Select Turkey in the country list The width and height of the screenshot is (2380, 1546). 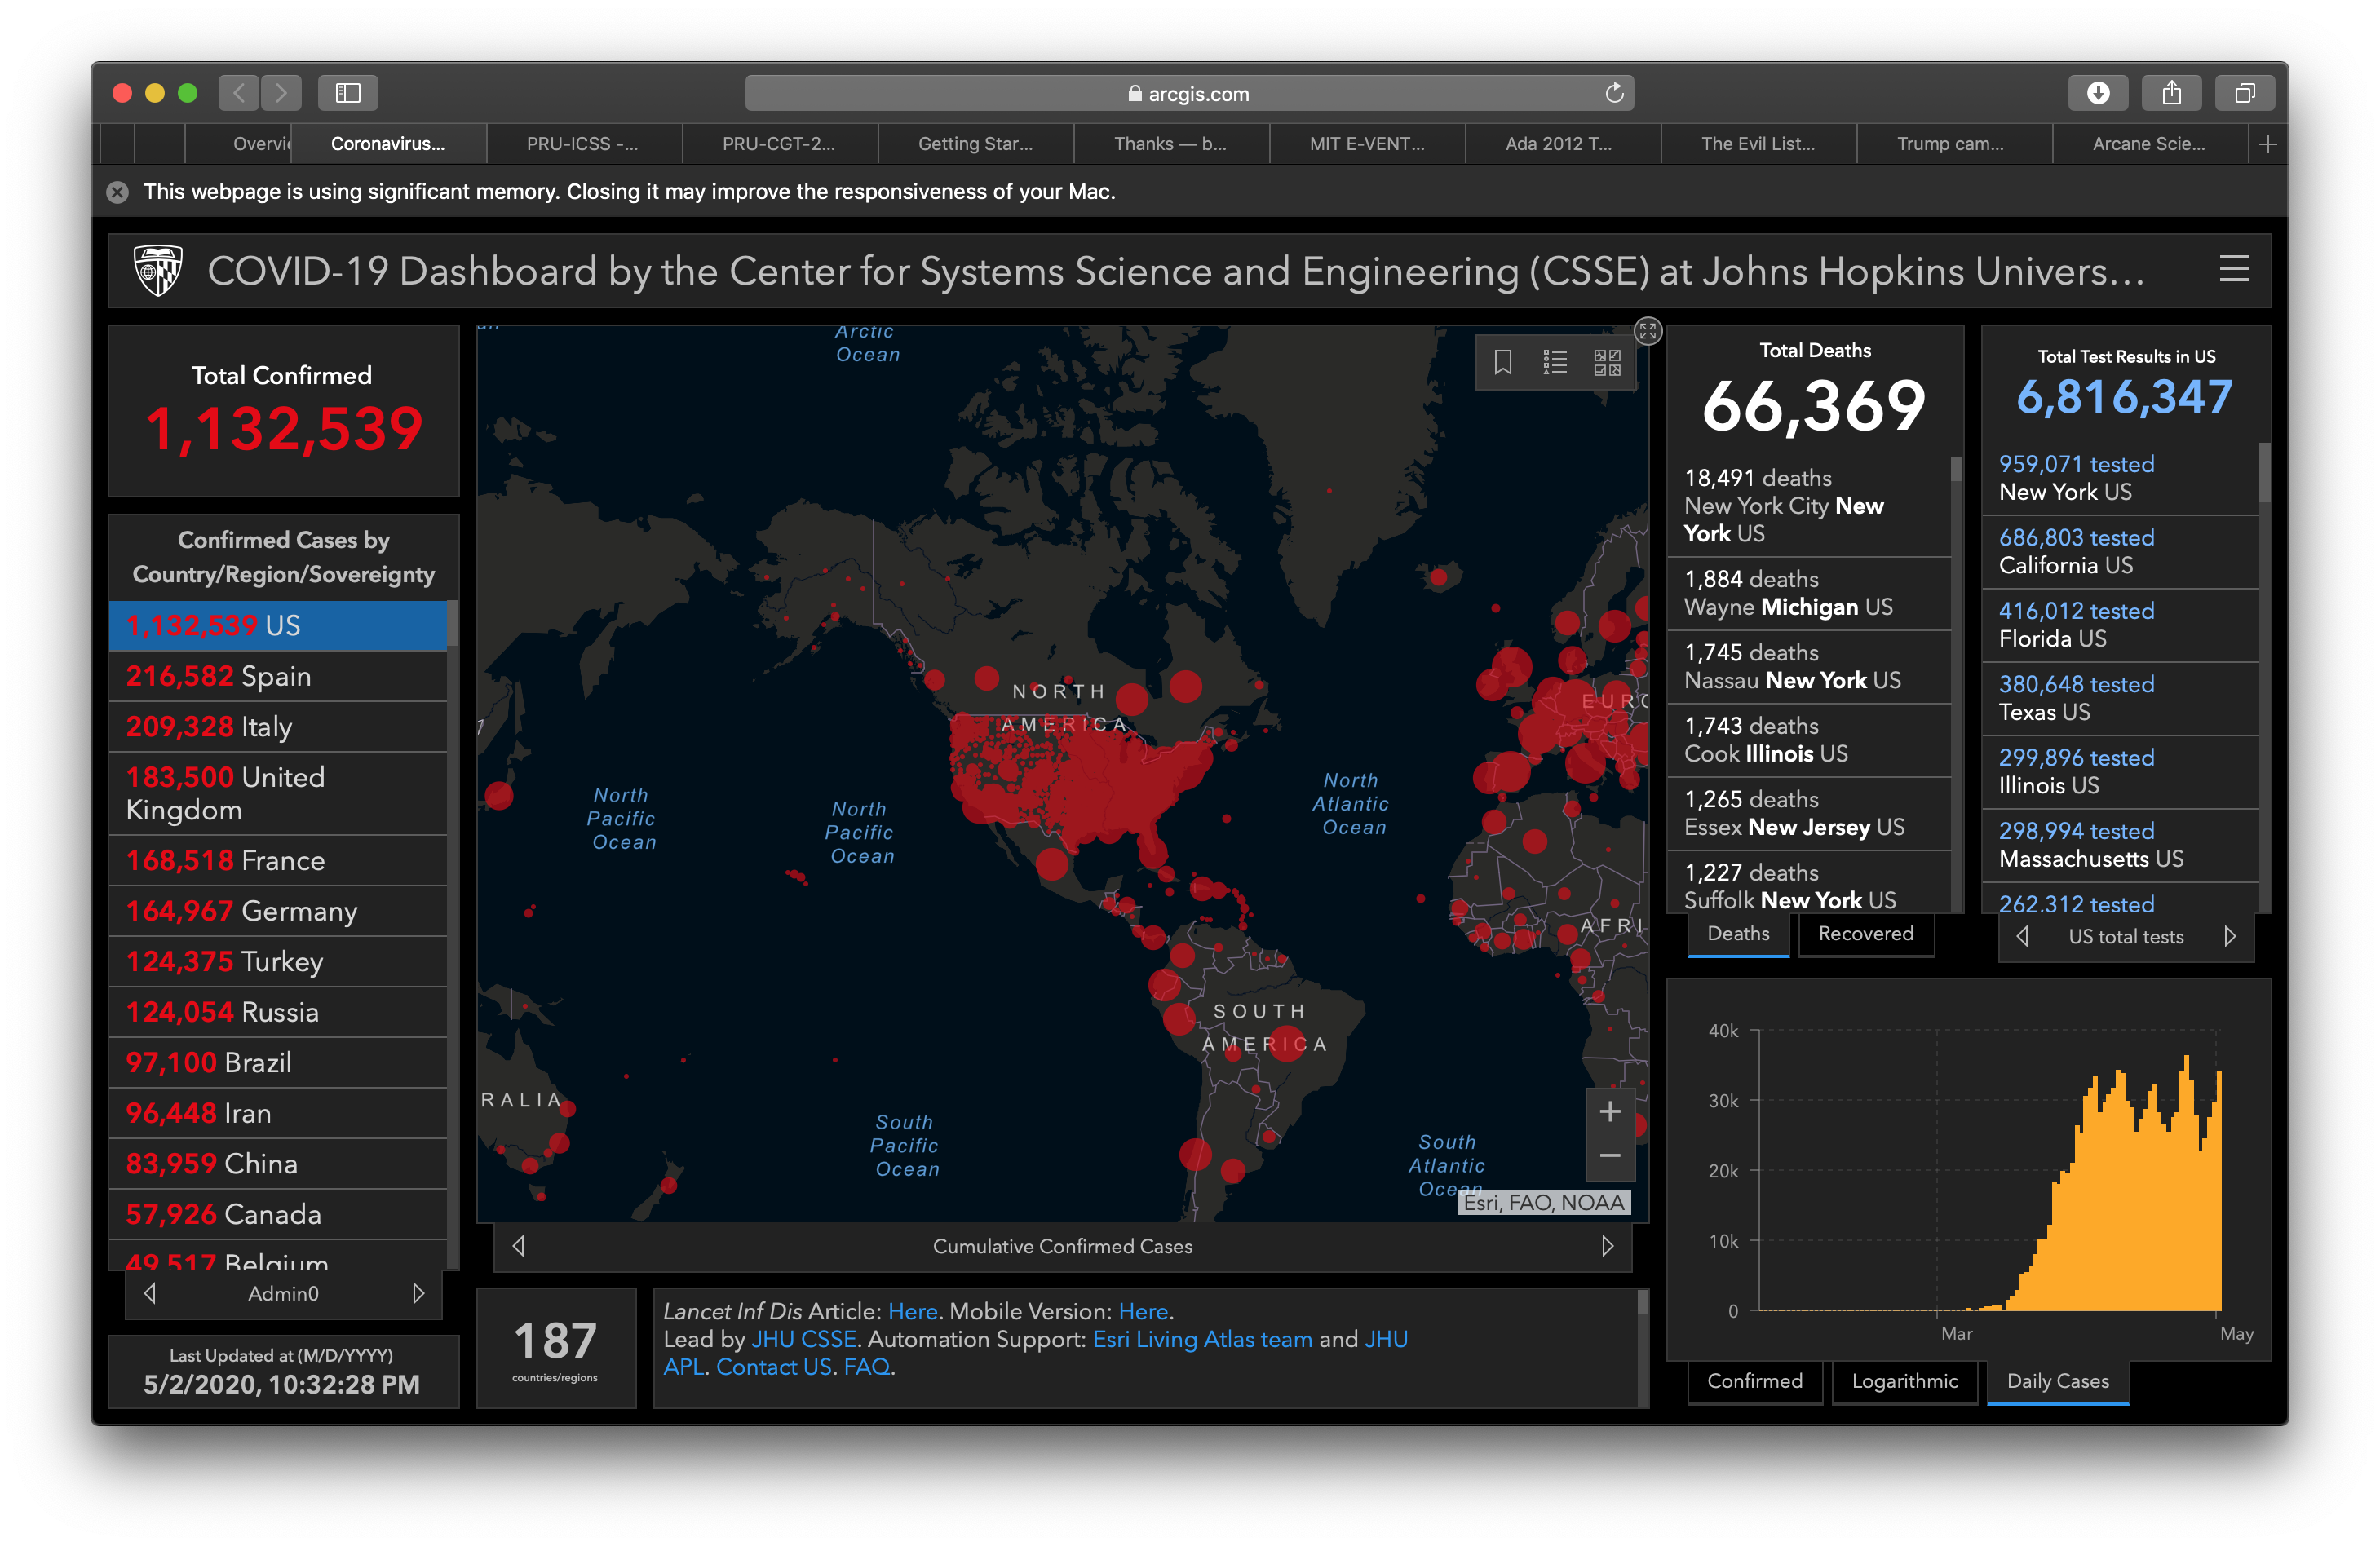click(x=277, y=961)
